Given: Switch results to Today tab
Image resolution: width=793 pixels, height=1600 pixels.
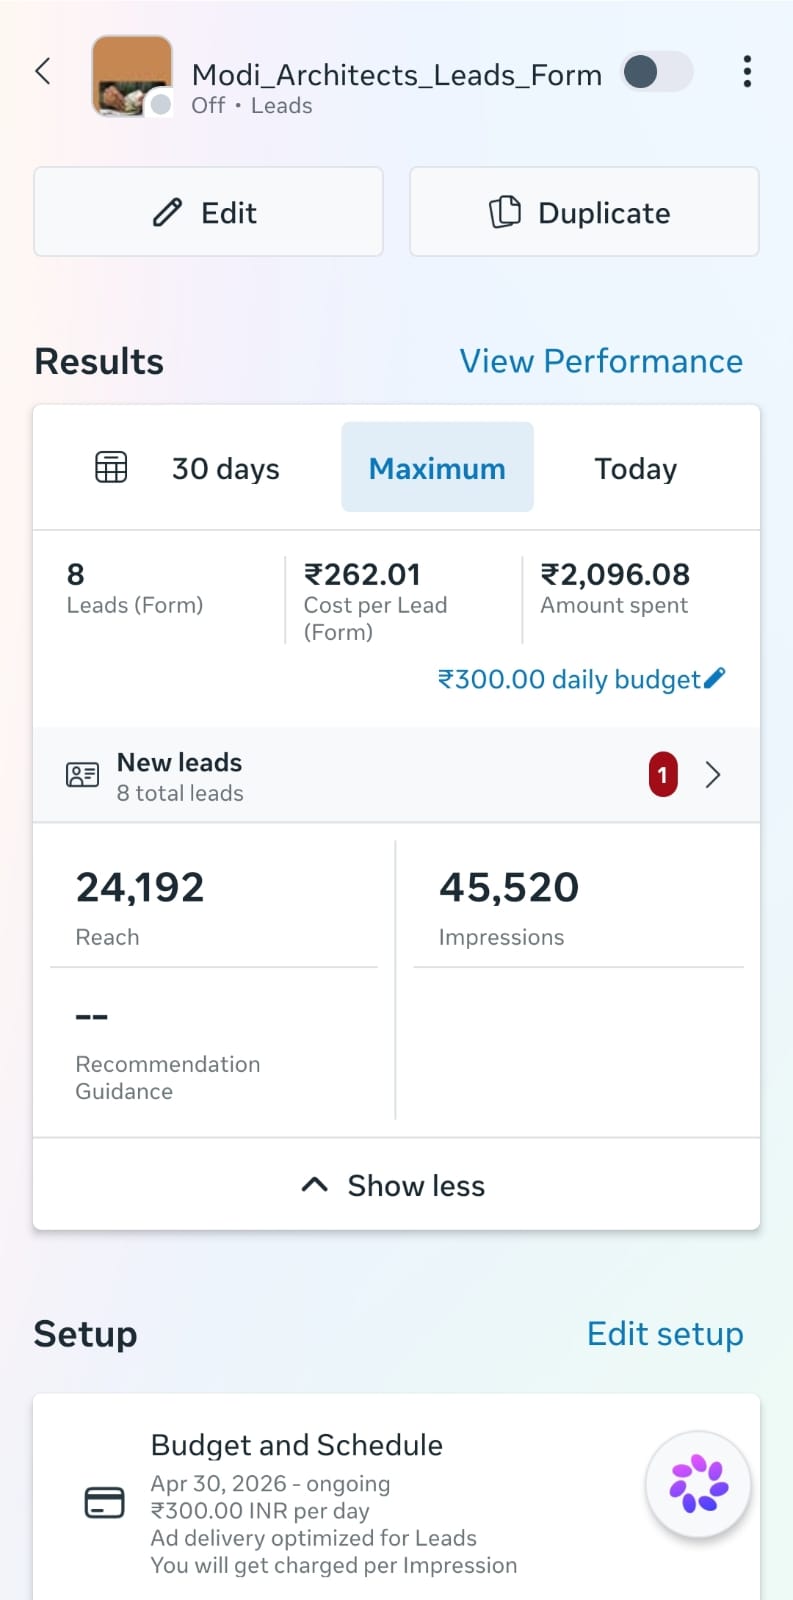Looking at the screenshot, I should point(636,468).
